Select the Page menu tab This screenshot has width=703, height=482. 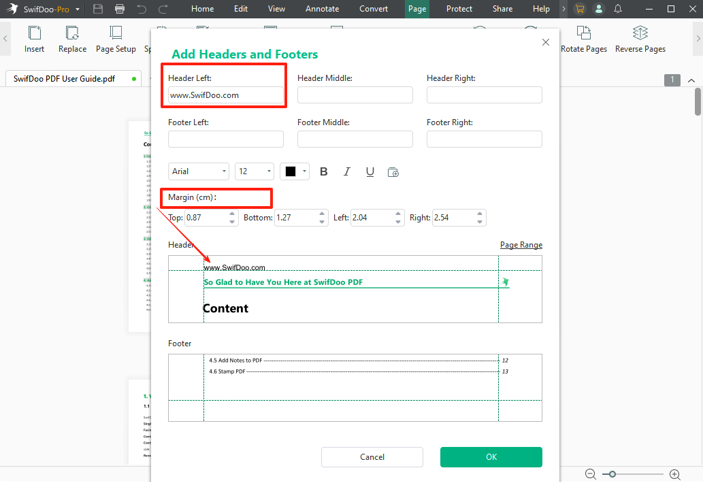click(417, 9)
